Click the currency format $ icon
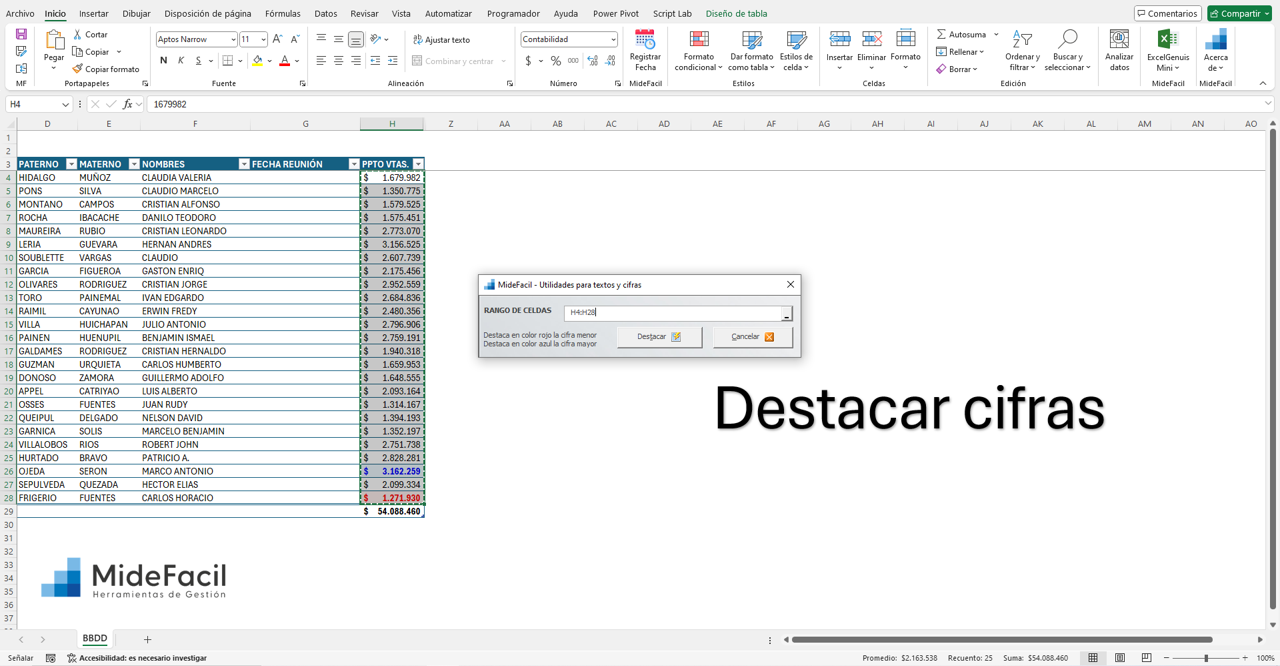The width and height of the screenshot is (1280, 666). coord(528,61)
